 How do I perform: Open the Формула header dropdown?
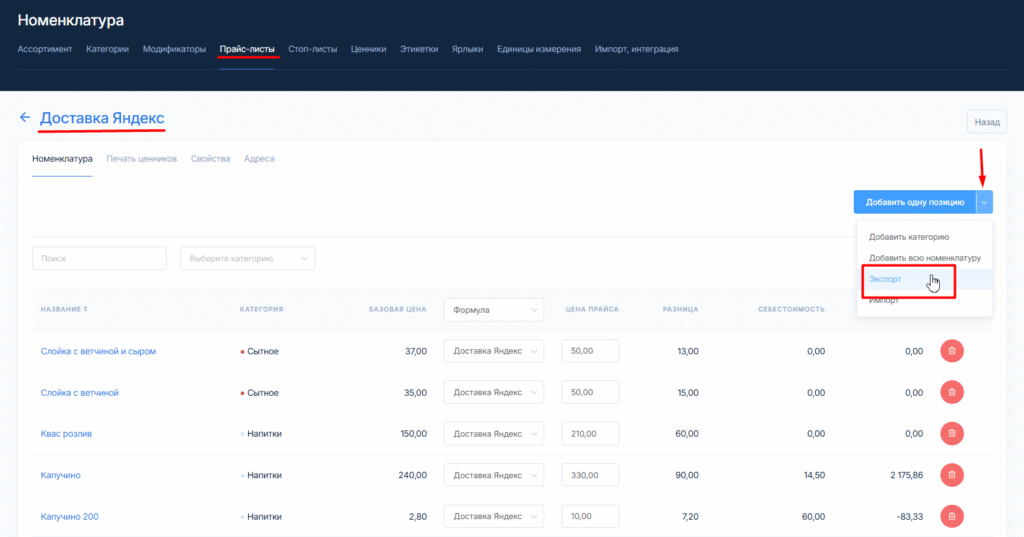[493, 310]
